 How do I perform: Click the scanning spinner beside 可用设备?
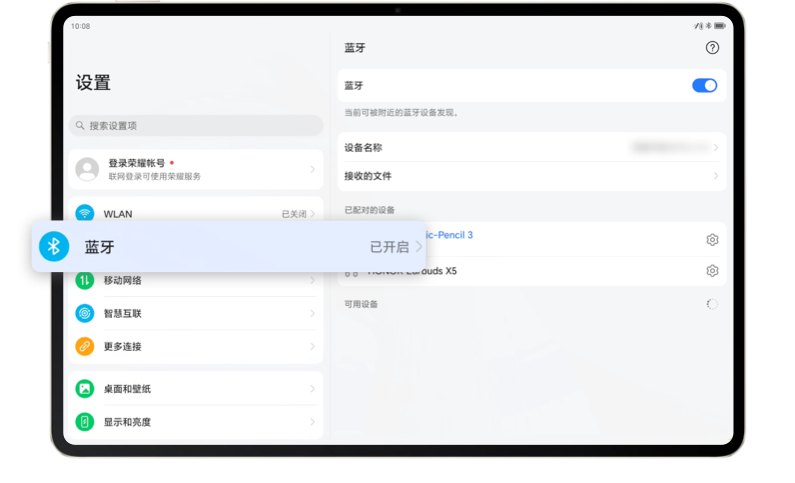tap(712, 304)
